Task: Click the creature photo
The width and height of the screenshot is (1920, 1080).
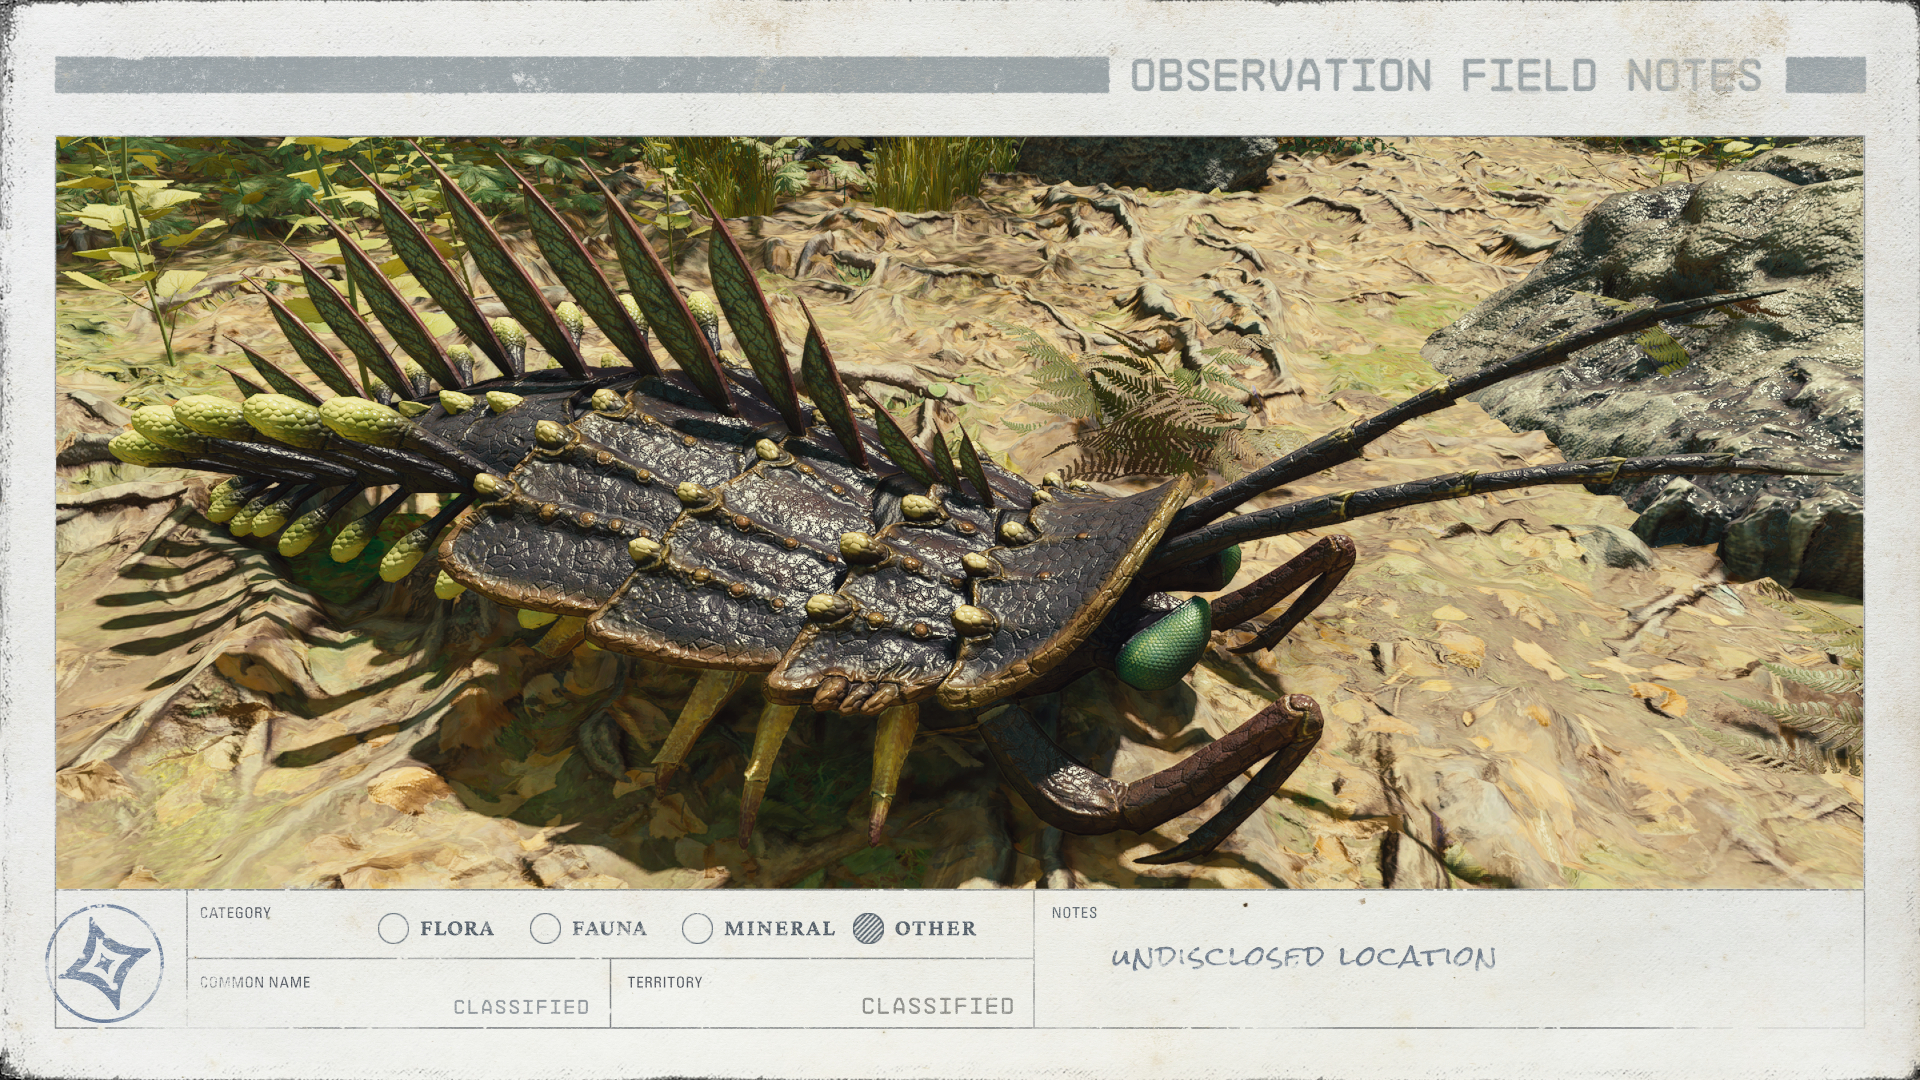Action: pyautogui.click(x=960, y=512)
